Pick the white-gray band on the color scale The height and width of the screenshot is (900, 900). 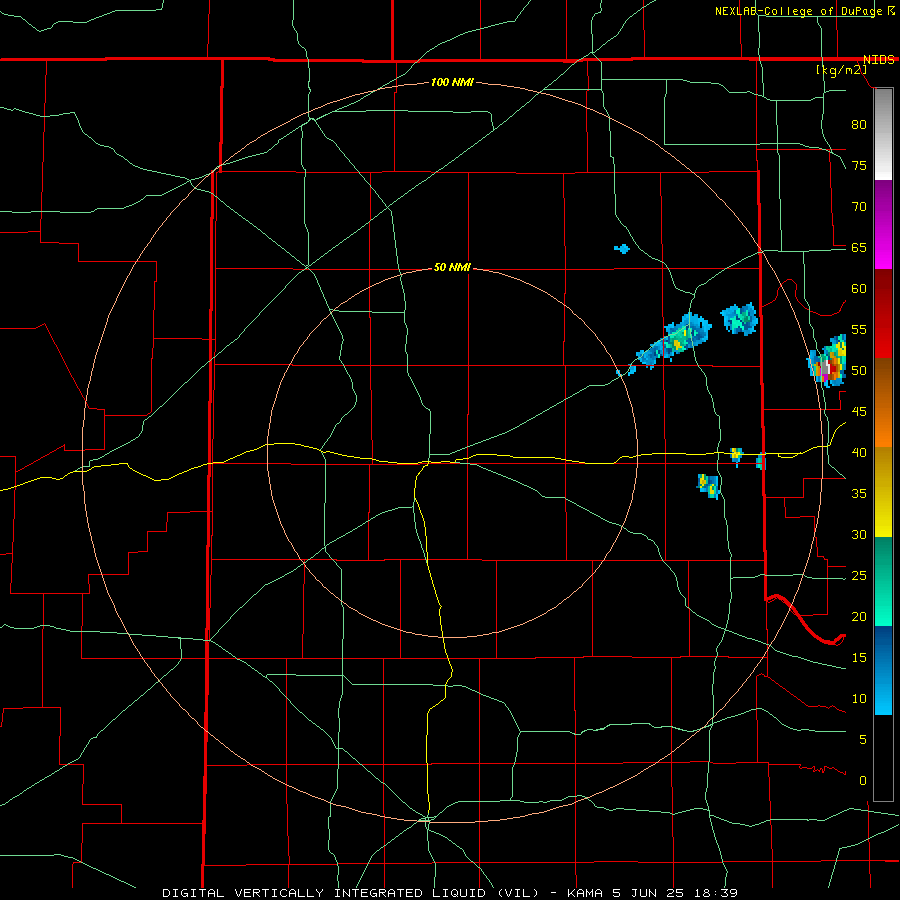pos(883,134)
